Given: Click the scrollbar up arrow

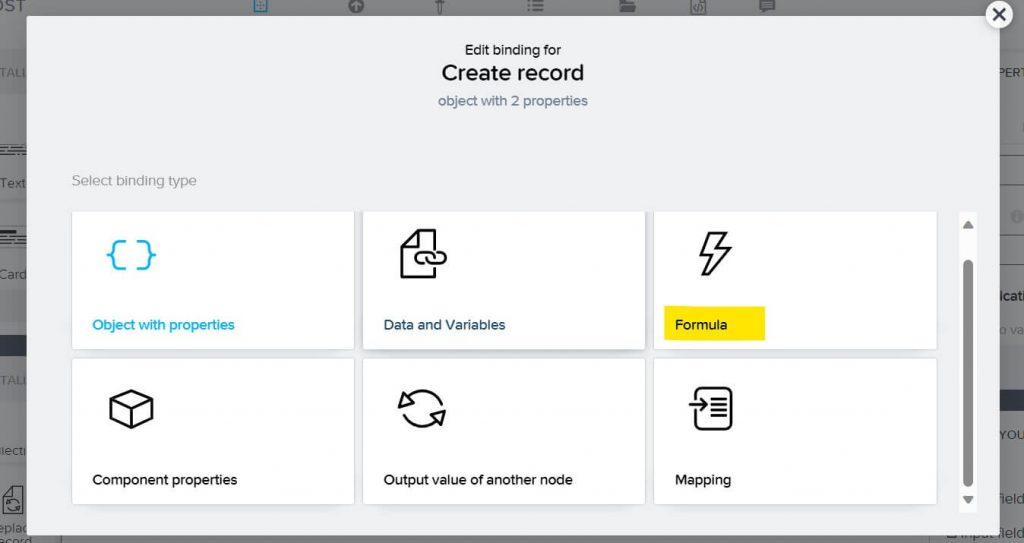Looking at the screenshot, I should 968,225.
